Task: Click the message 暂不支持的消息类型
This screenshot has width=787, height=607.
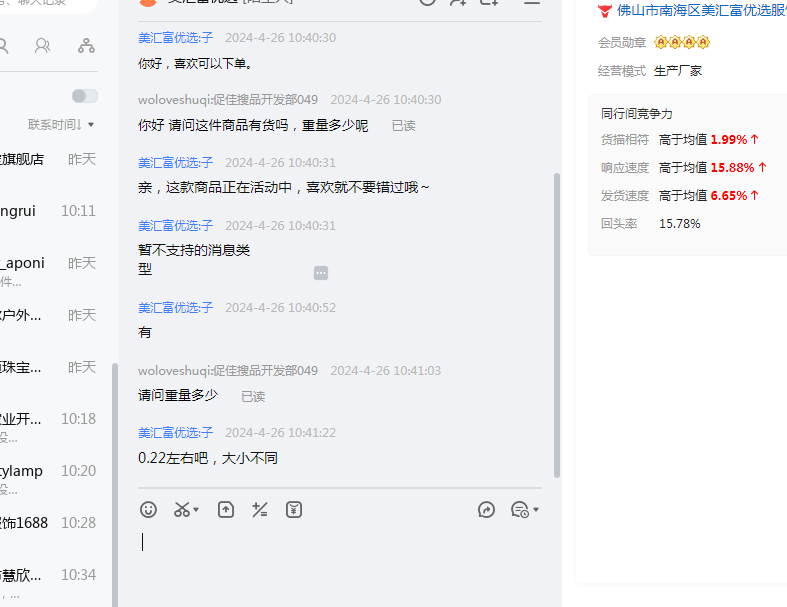Action: click(x=194, y=260)
